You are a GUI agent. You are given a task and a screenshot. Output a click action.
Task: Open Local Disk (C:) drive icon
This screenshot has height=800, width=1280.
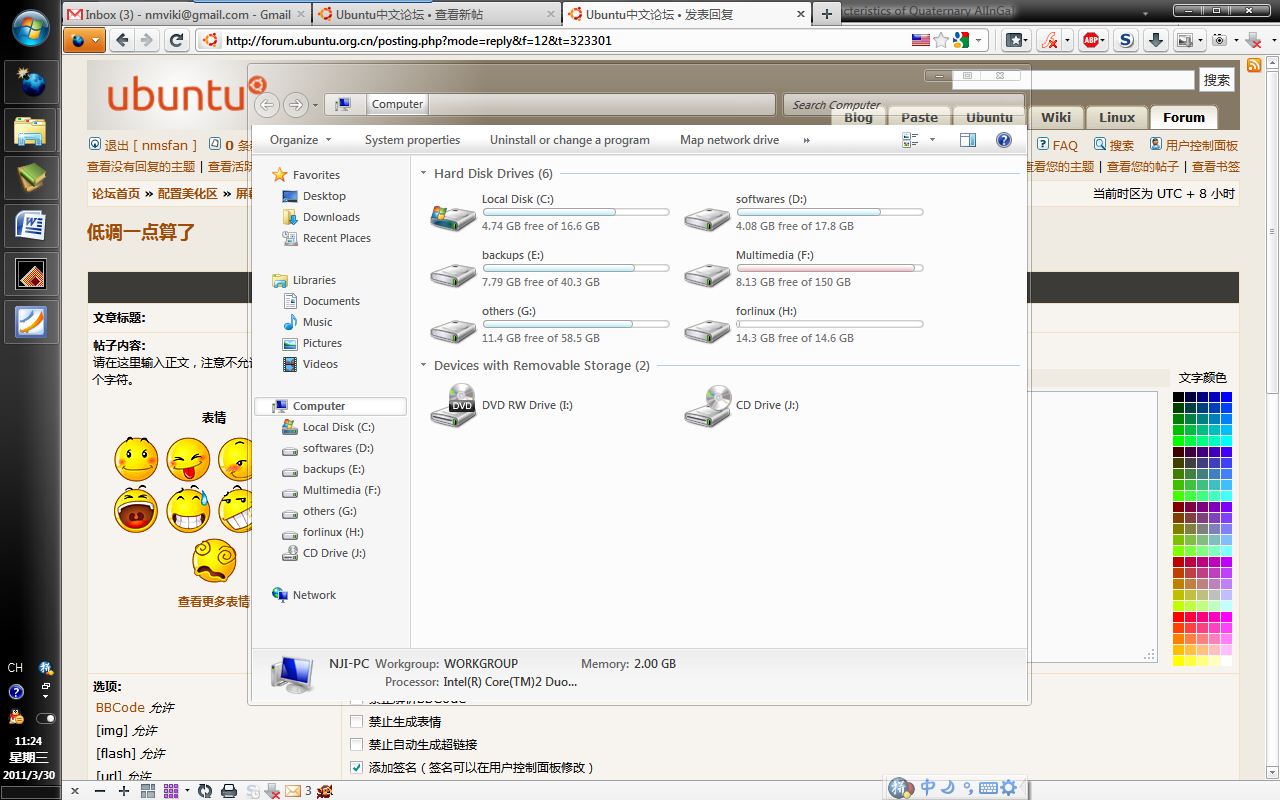coord(453,217)
